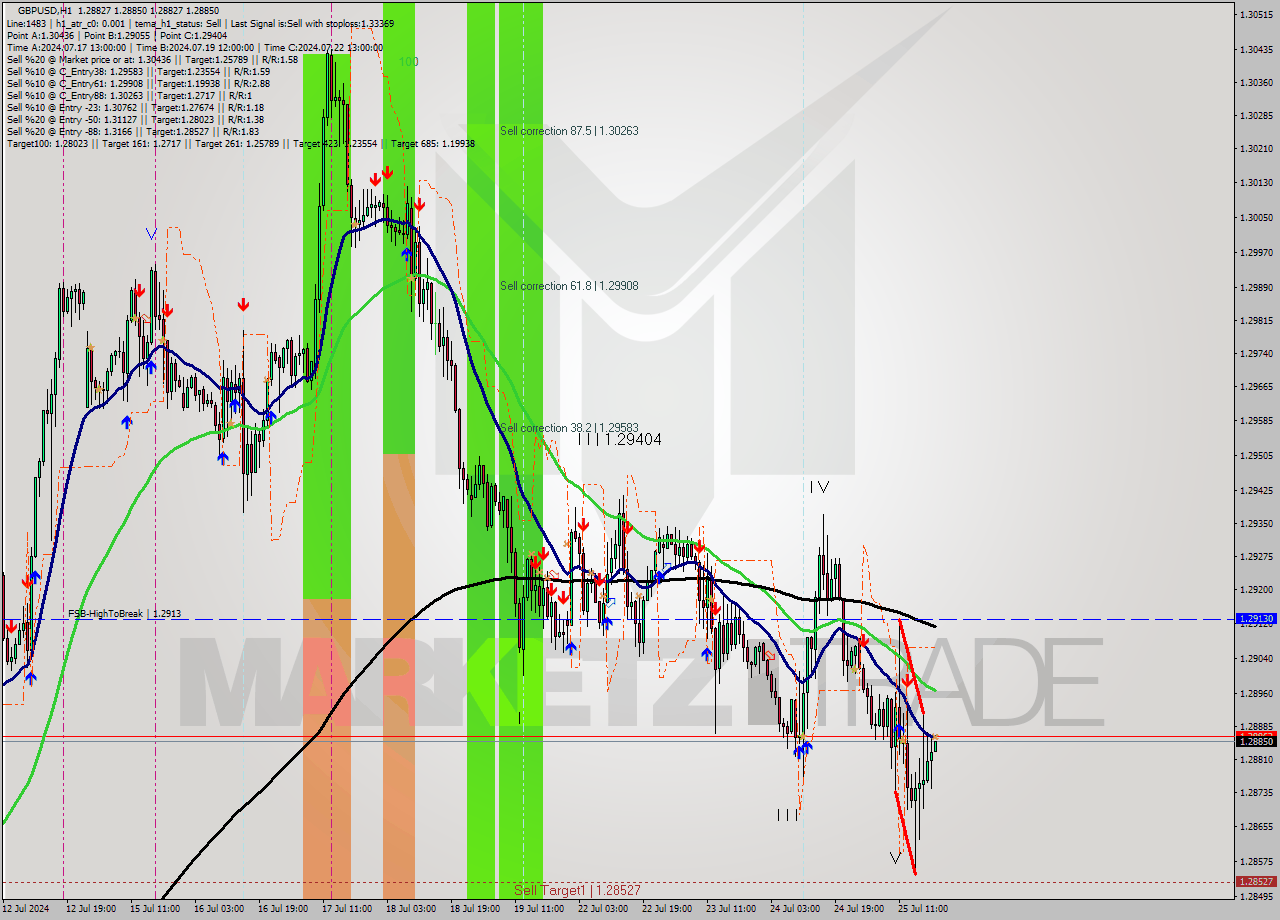Image resolution: width=1280 pixels, height=920 pixels.
Task: Click 'FSB-HighToBreak | 1.2913' level label
Action: 124,614
